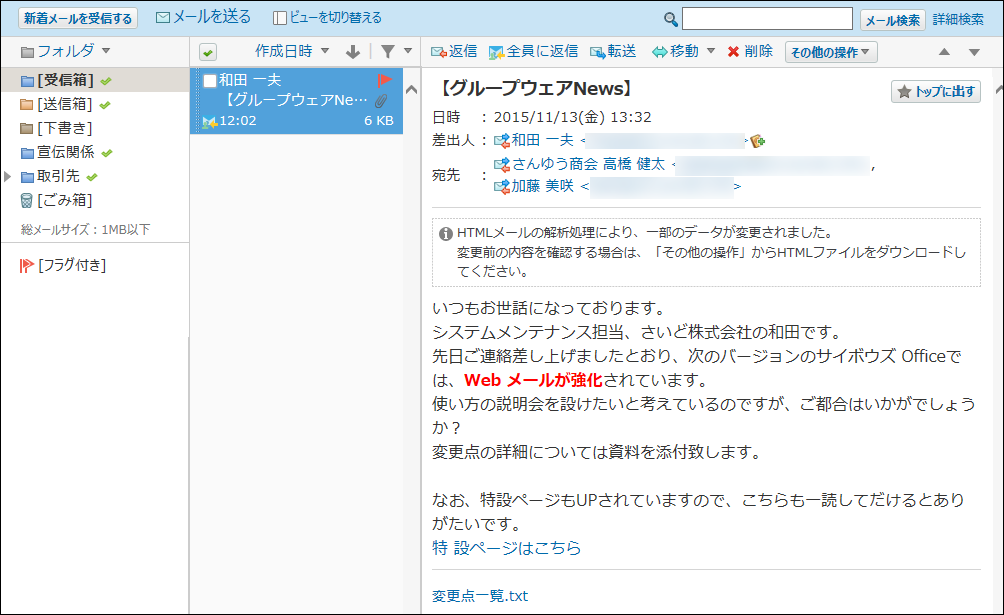Click green check beside 送信箱

(104, 104)
